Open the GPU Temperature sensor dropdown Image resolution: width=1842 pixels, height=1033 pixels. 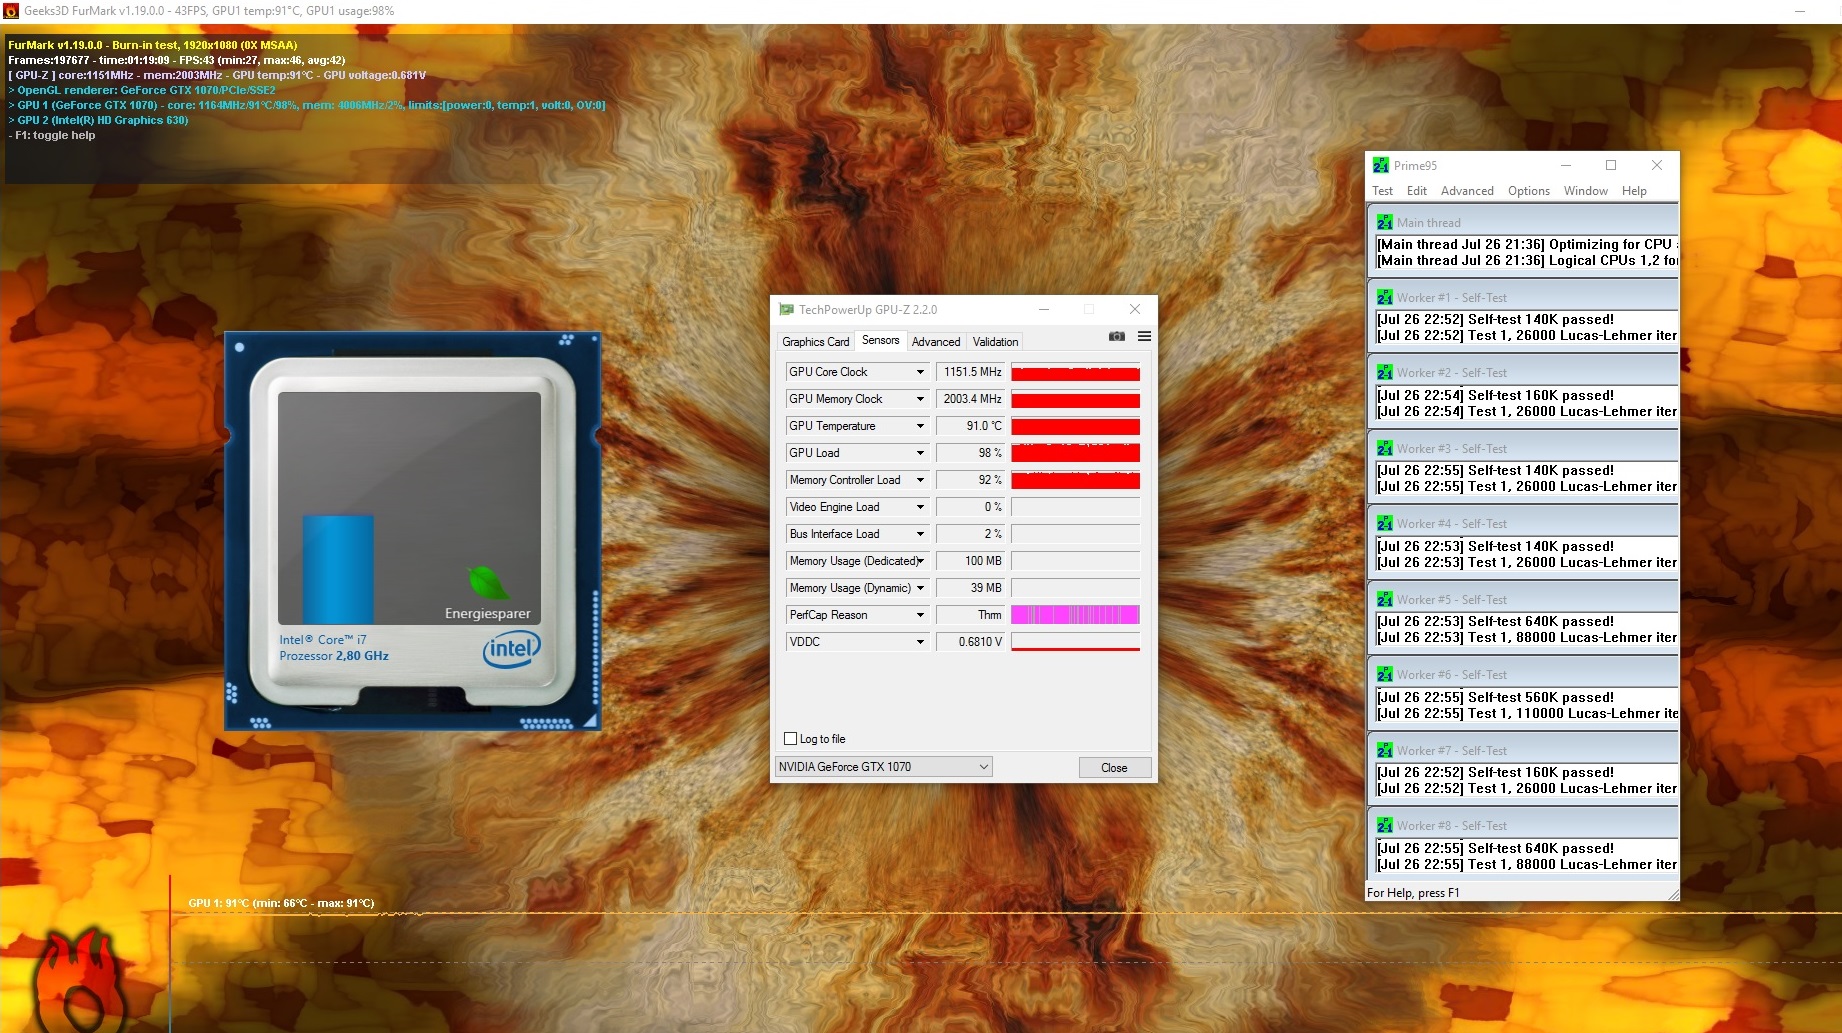[920, 426]
